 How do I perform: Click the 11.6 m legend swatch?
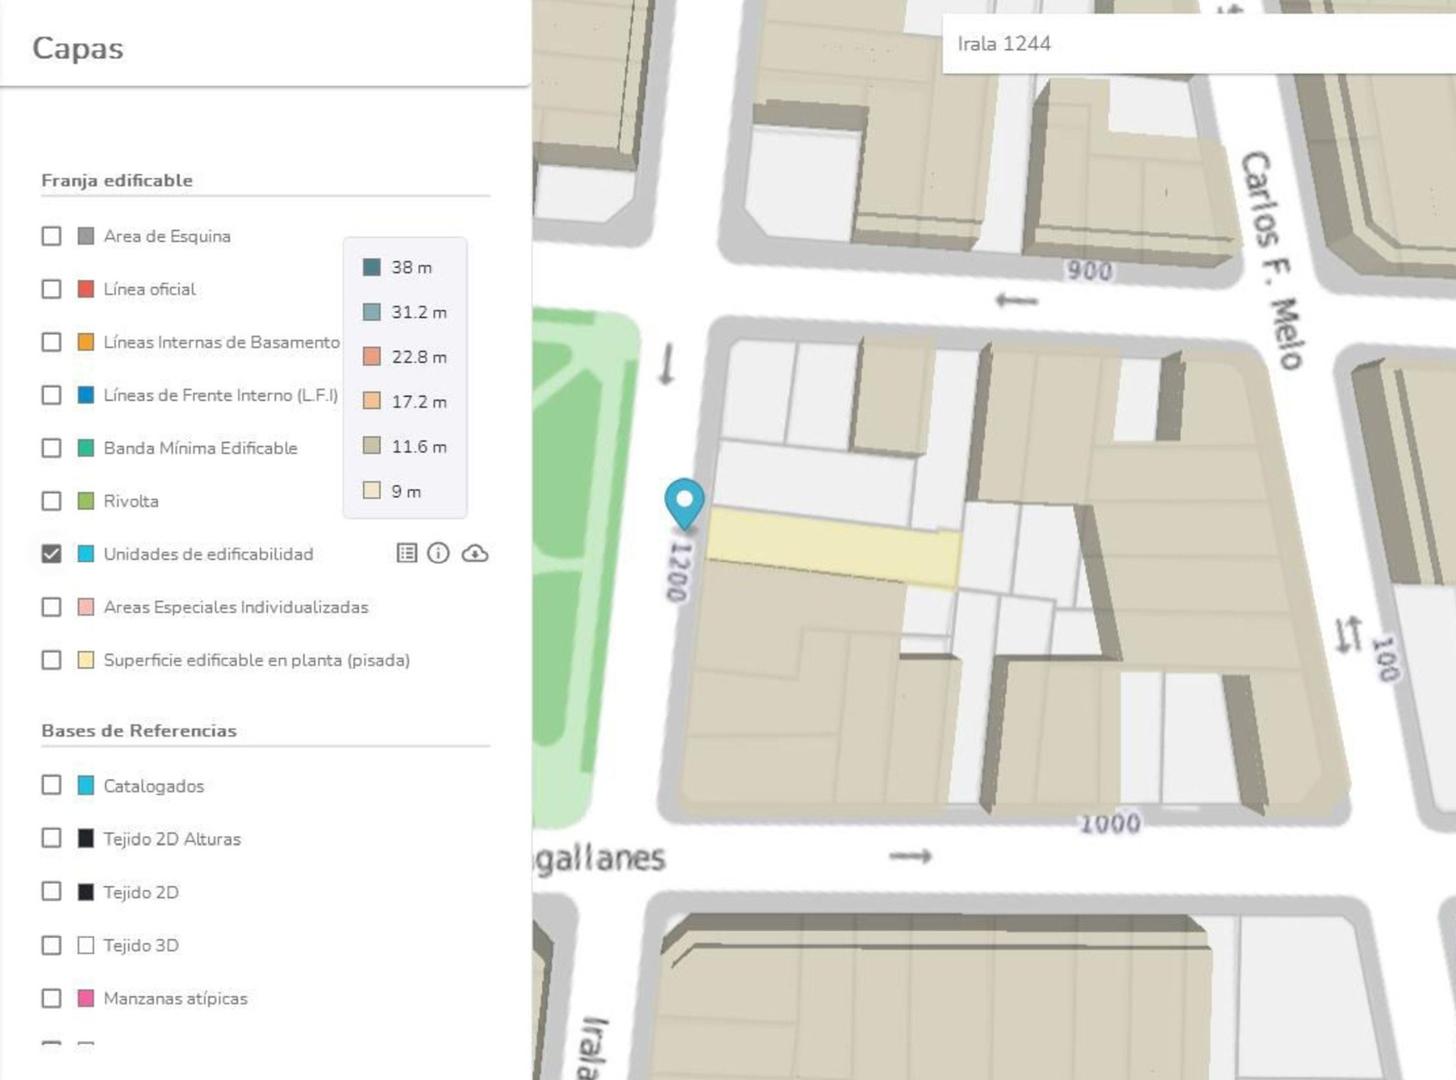(371, 446)
